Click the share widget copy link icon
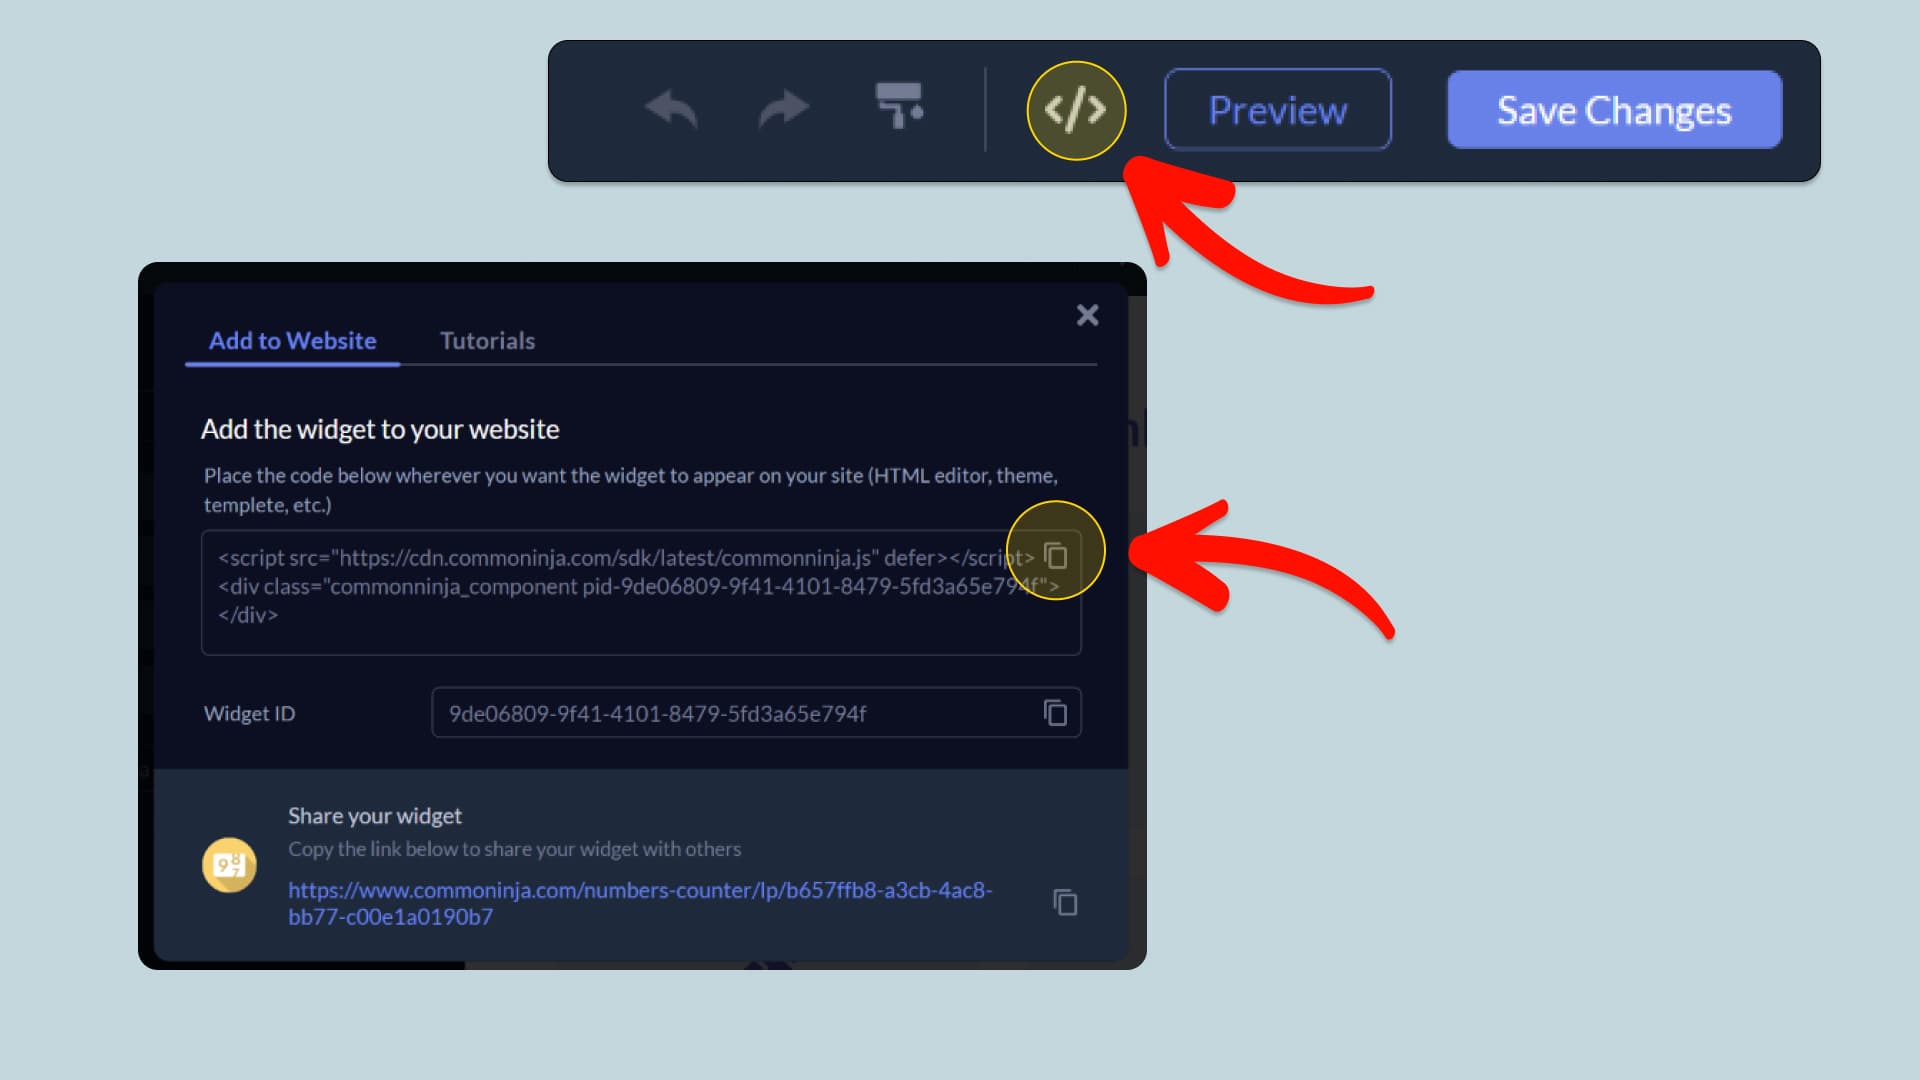The height and width of the screenshot is (1080, 1920). coord(1065,902)
